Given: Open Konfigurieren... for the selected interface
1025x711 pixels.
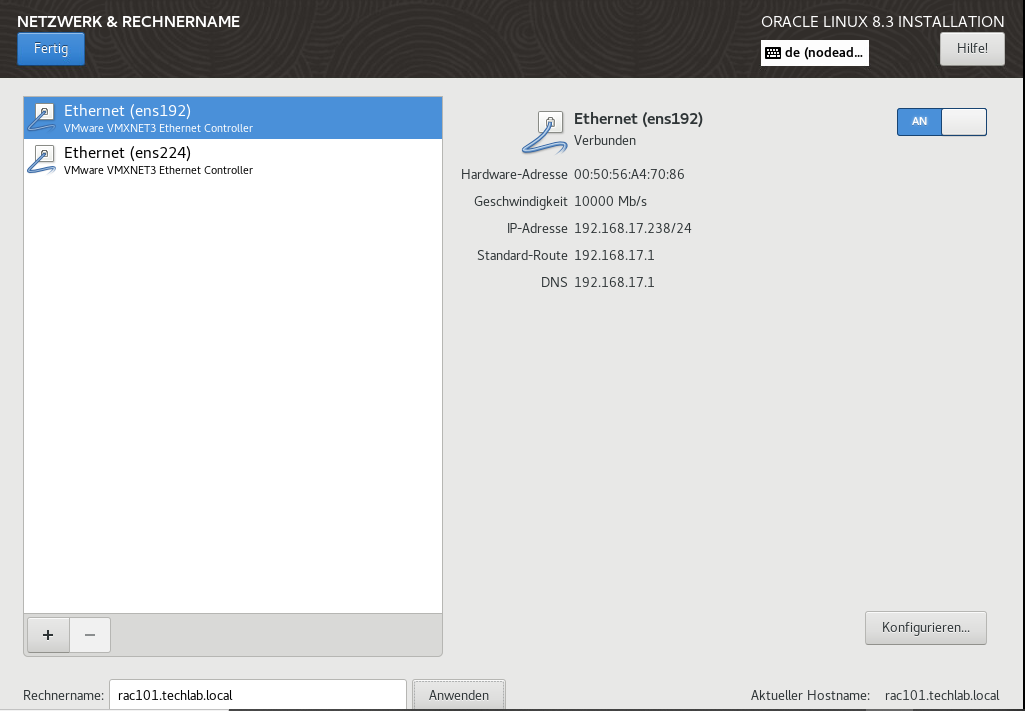Looking at the screenshot, I should (x=925, y=628).
